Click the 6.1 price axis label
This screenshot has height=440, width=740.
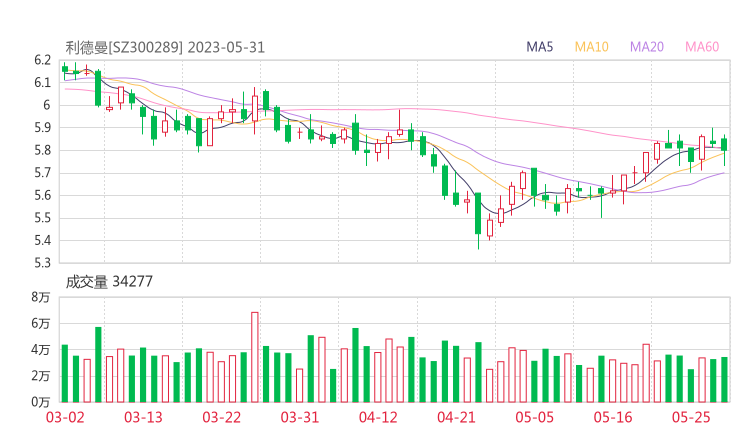42,83
